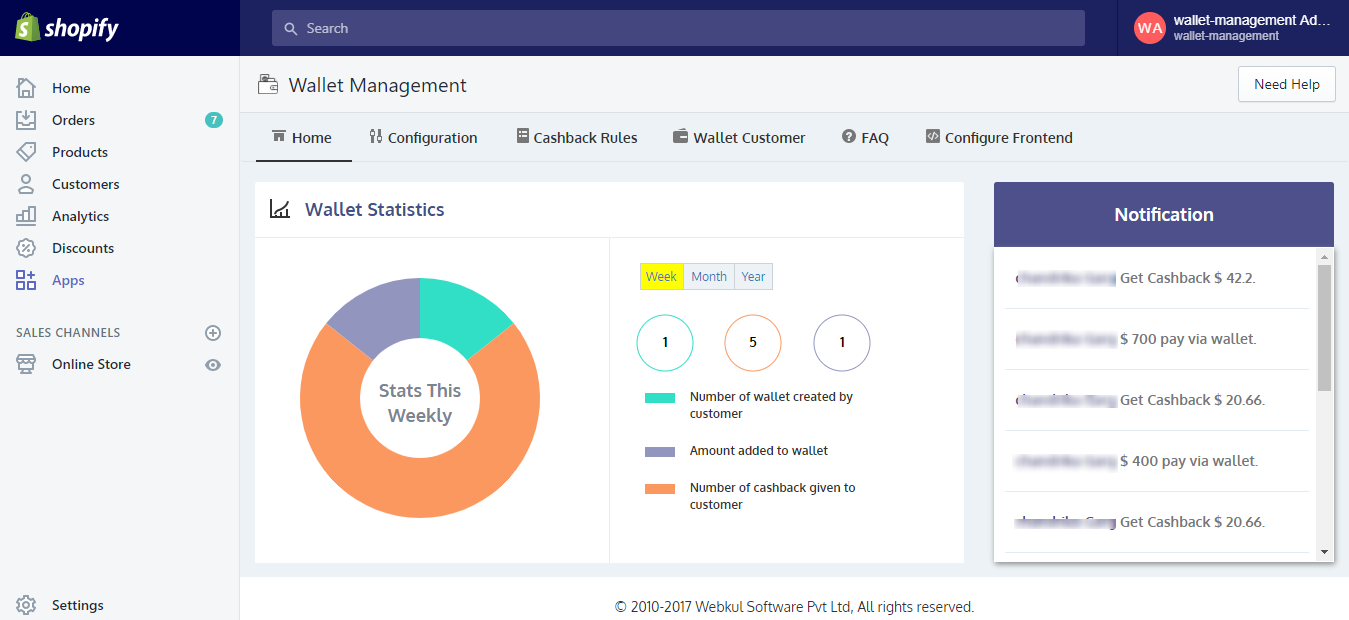1349x620 pixels.
Task: Open the Online Store channel
Action: coord(92,364)
